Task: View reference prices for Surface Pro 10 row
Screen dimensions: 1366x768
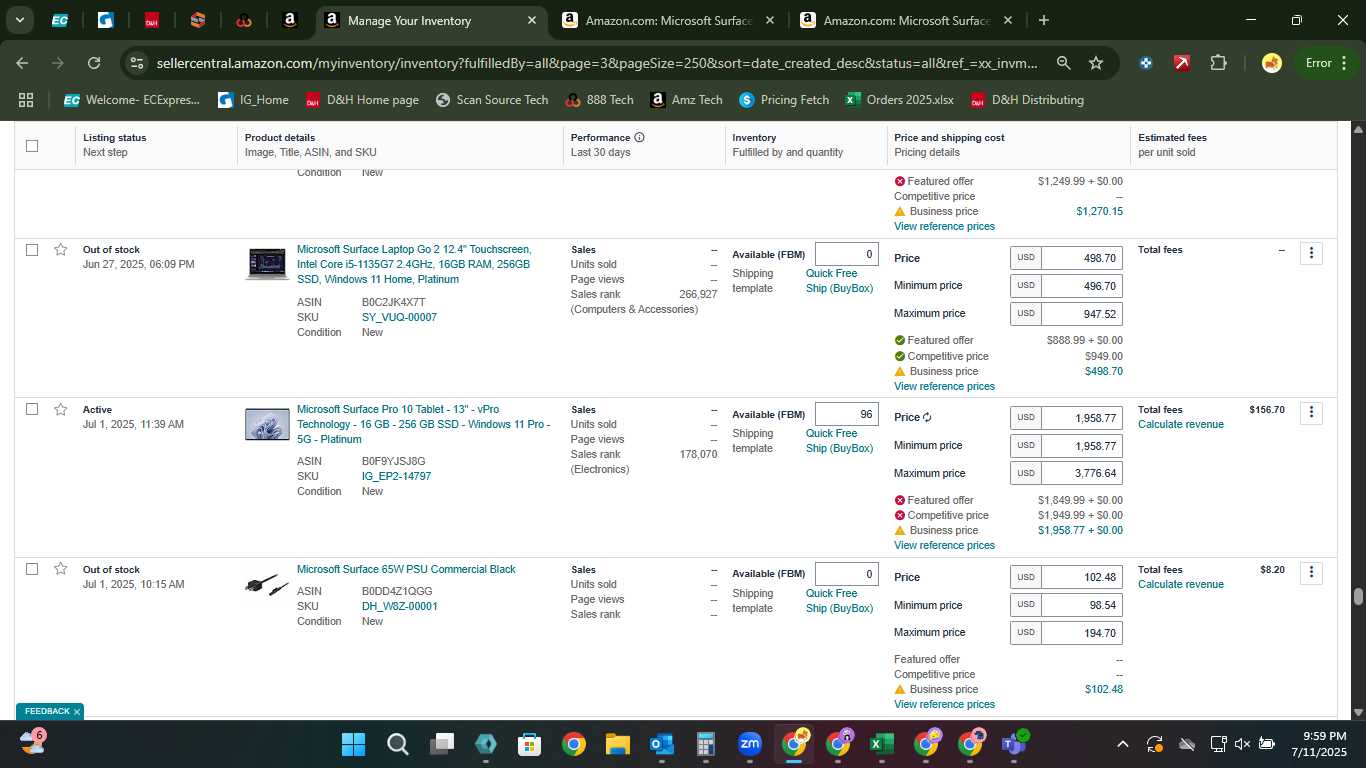Action: point(944,546)
